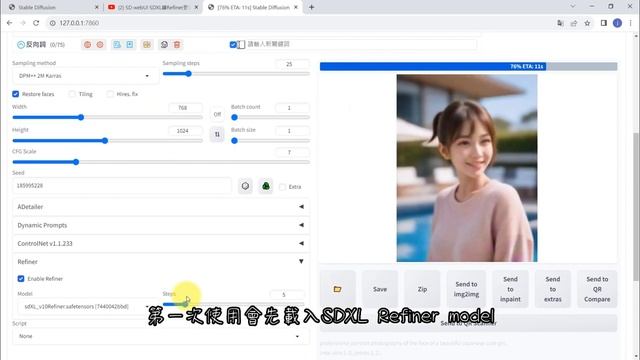640x360 pixels.
Task: Adjust the Batch size slider
Action: click(270, 141)
